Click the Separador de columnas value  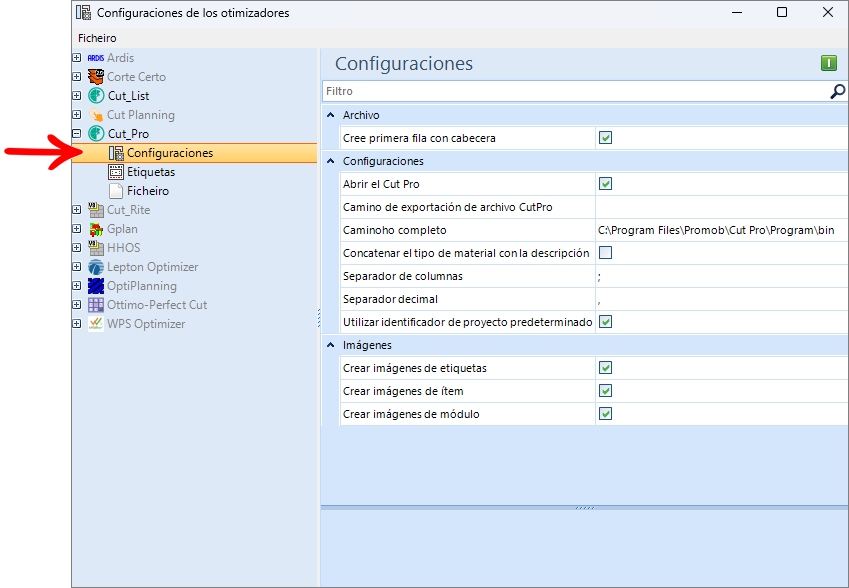tap(722, 276)
